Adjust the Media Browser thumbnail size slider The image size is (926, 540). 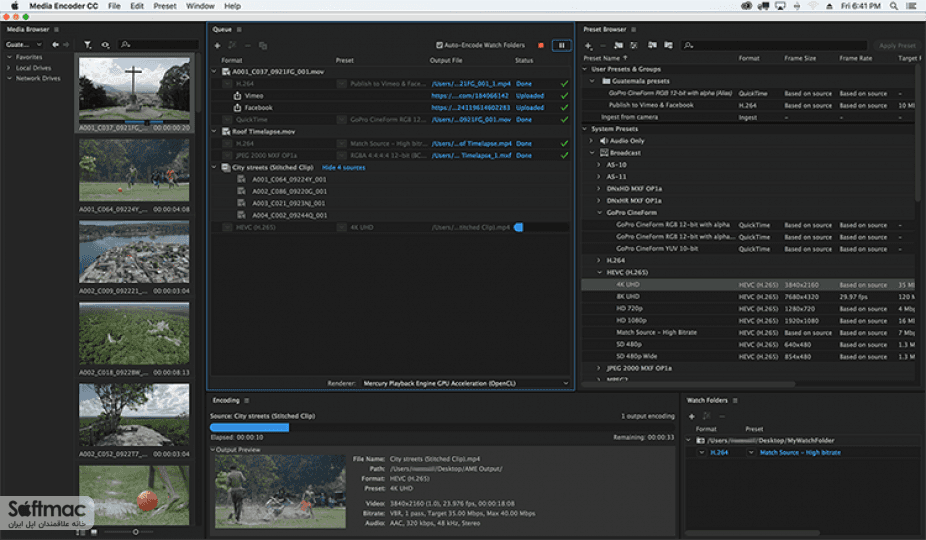135,532
